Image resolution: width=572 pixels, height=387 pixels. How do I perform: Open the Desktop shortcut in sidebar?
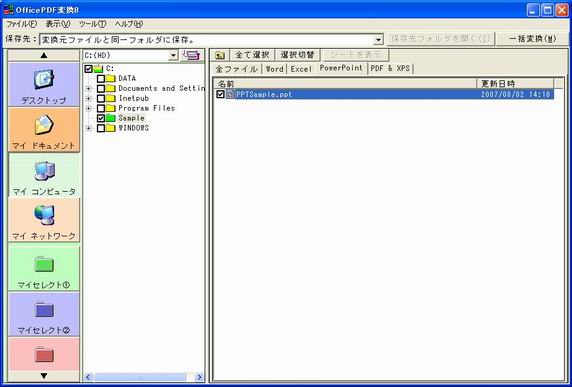tap(44, 84)
